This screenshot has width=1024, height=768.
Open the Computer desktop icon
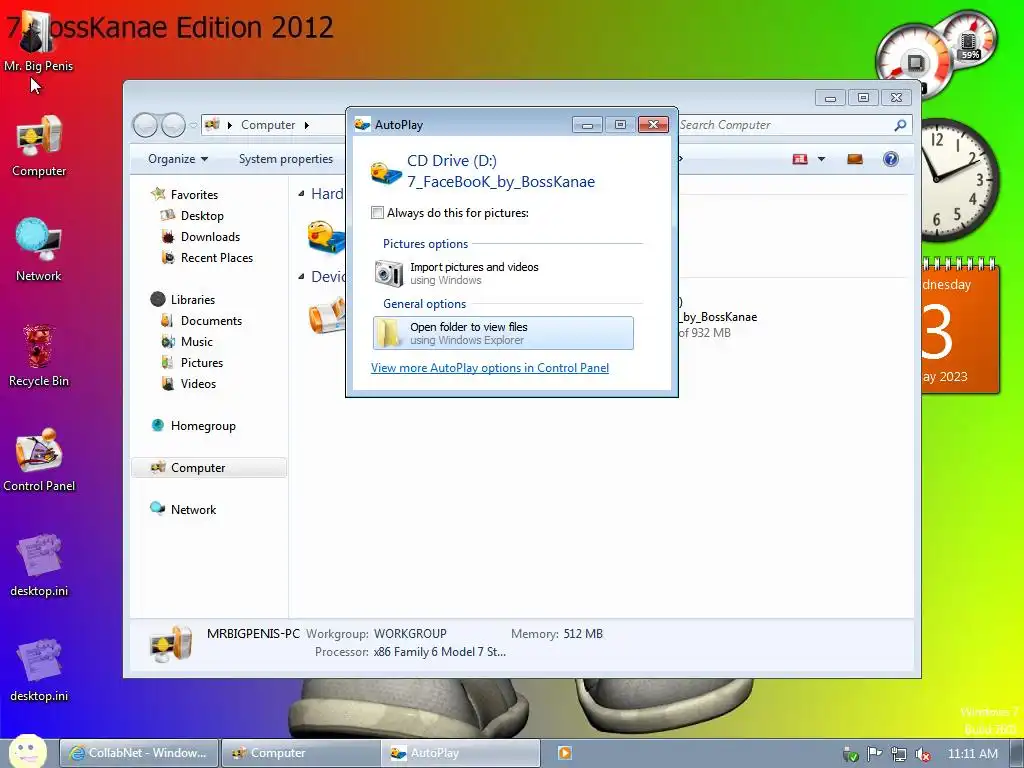tap(39, 146)
